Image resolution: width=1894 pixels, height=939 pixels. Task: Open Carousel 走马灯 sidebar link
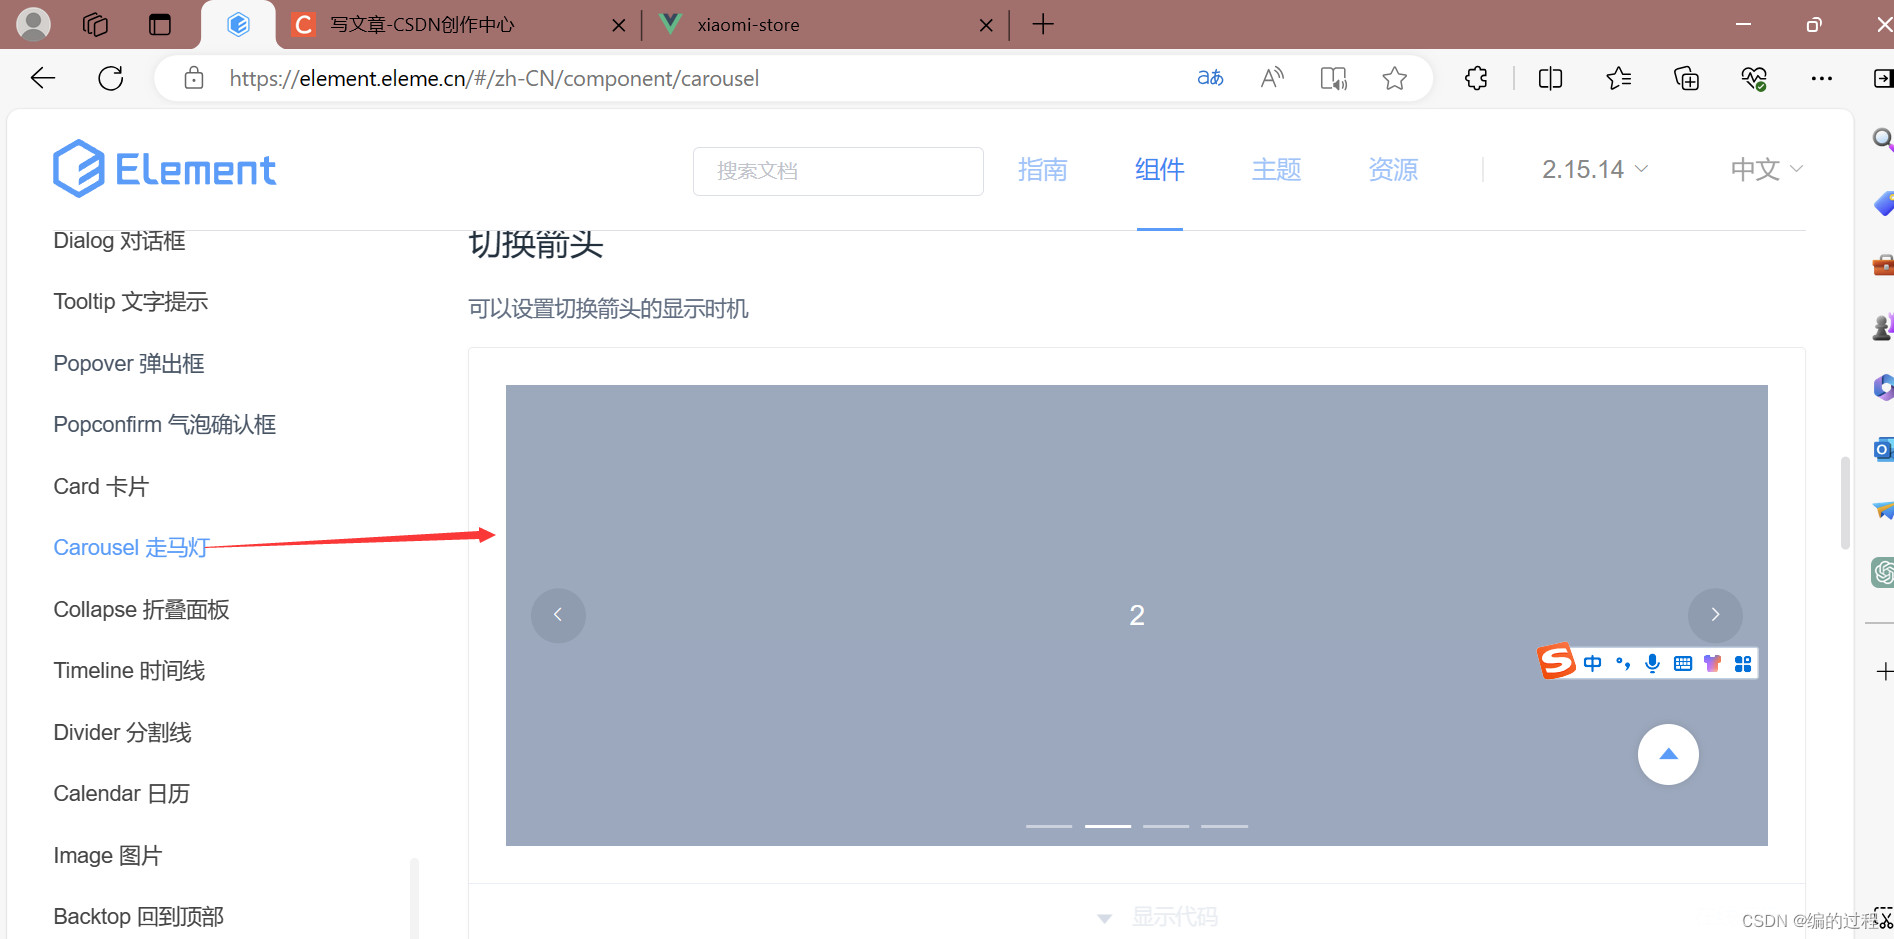(131, 547)
